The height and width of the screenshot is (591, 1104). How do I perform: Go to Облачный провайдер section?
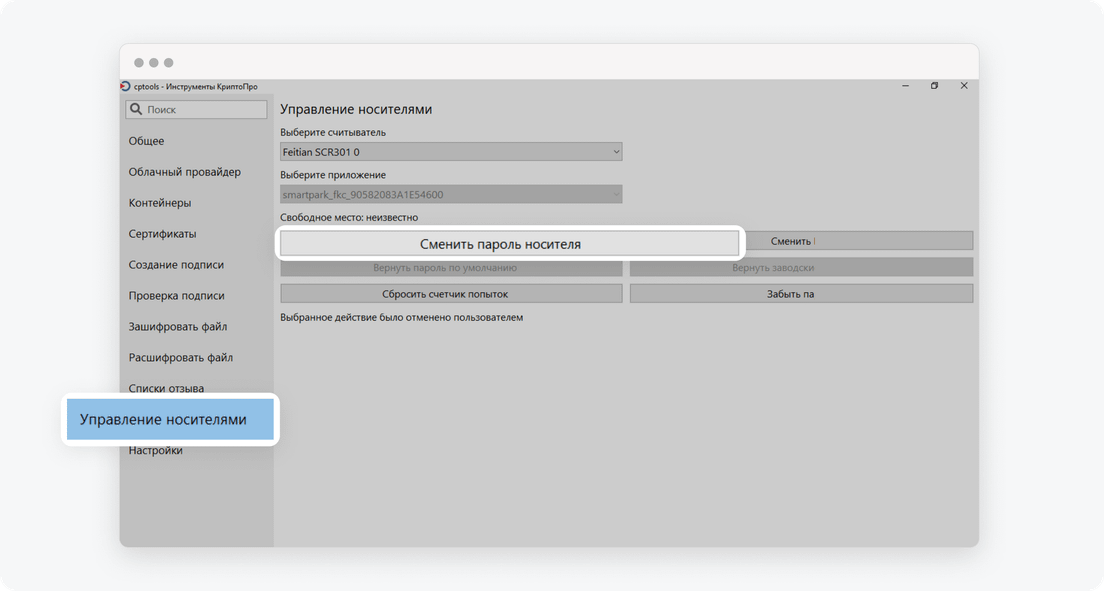click(185, 172)
